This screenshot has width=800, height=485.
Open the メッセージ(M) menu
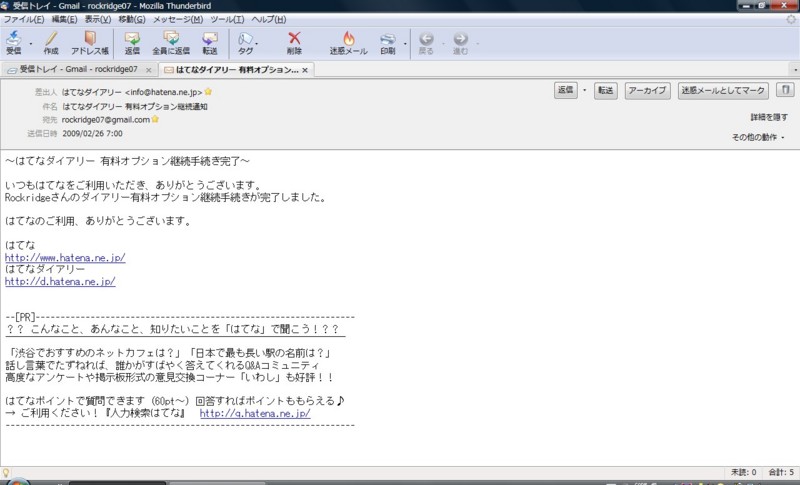point(178,19)
